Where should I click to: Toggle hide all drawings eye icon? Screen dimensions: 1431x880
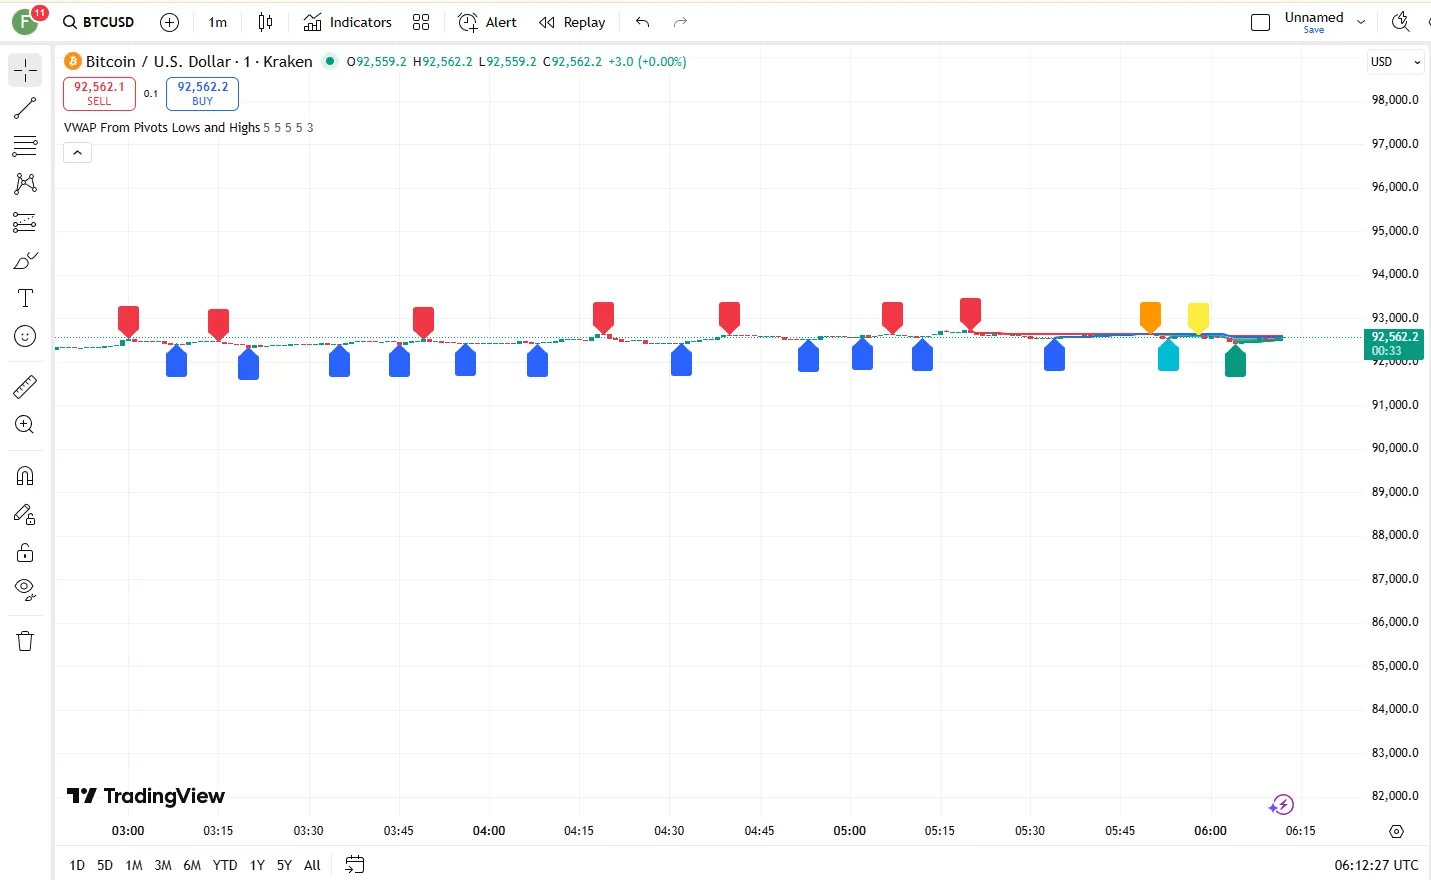point(25,589)
